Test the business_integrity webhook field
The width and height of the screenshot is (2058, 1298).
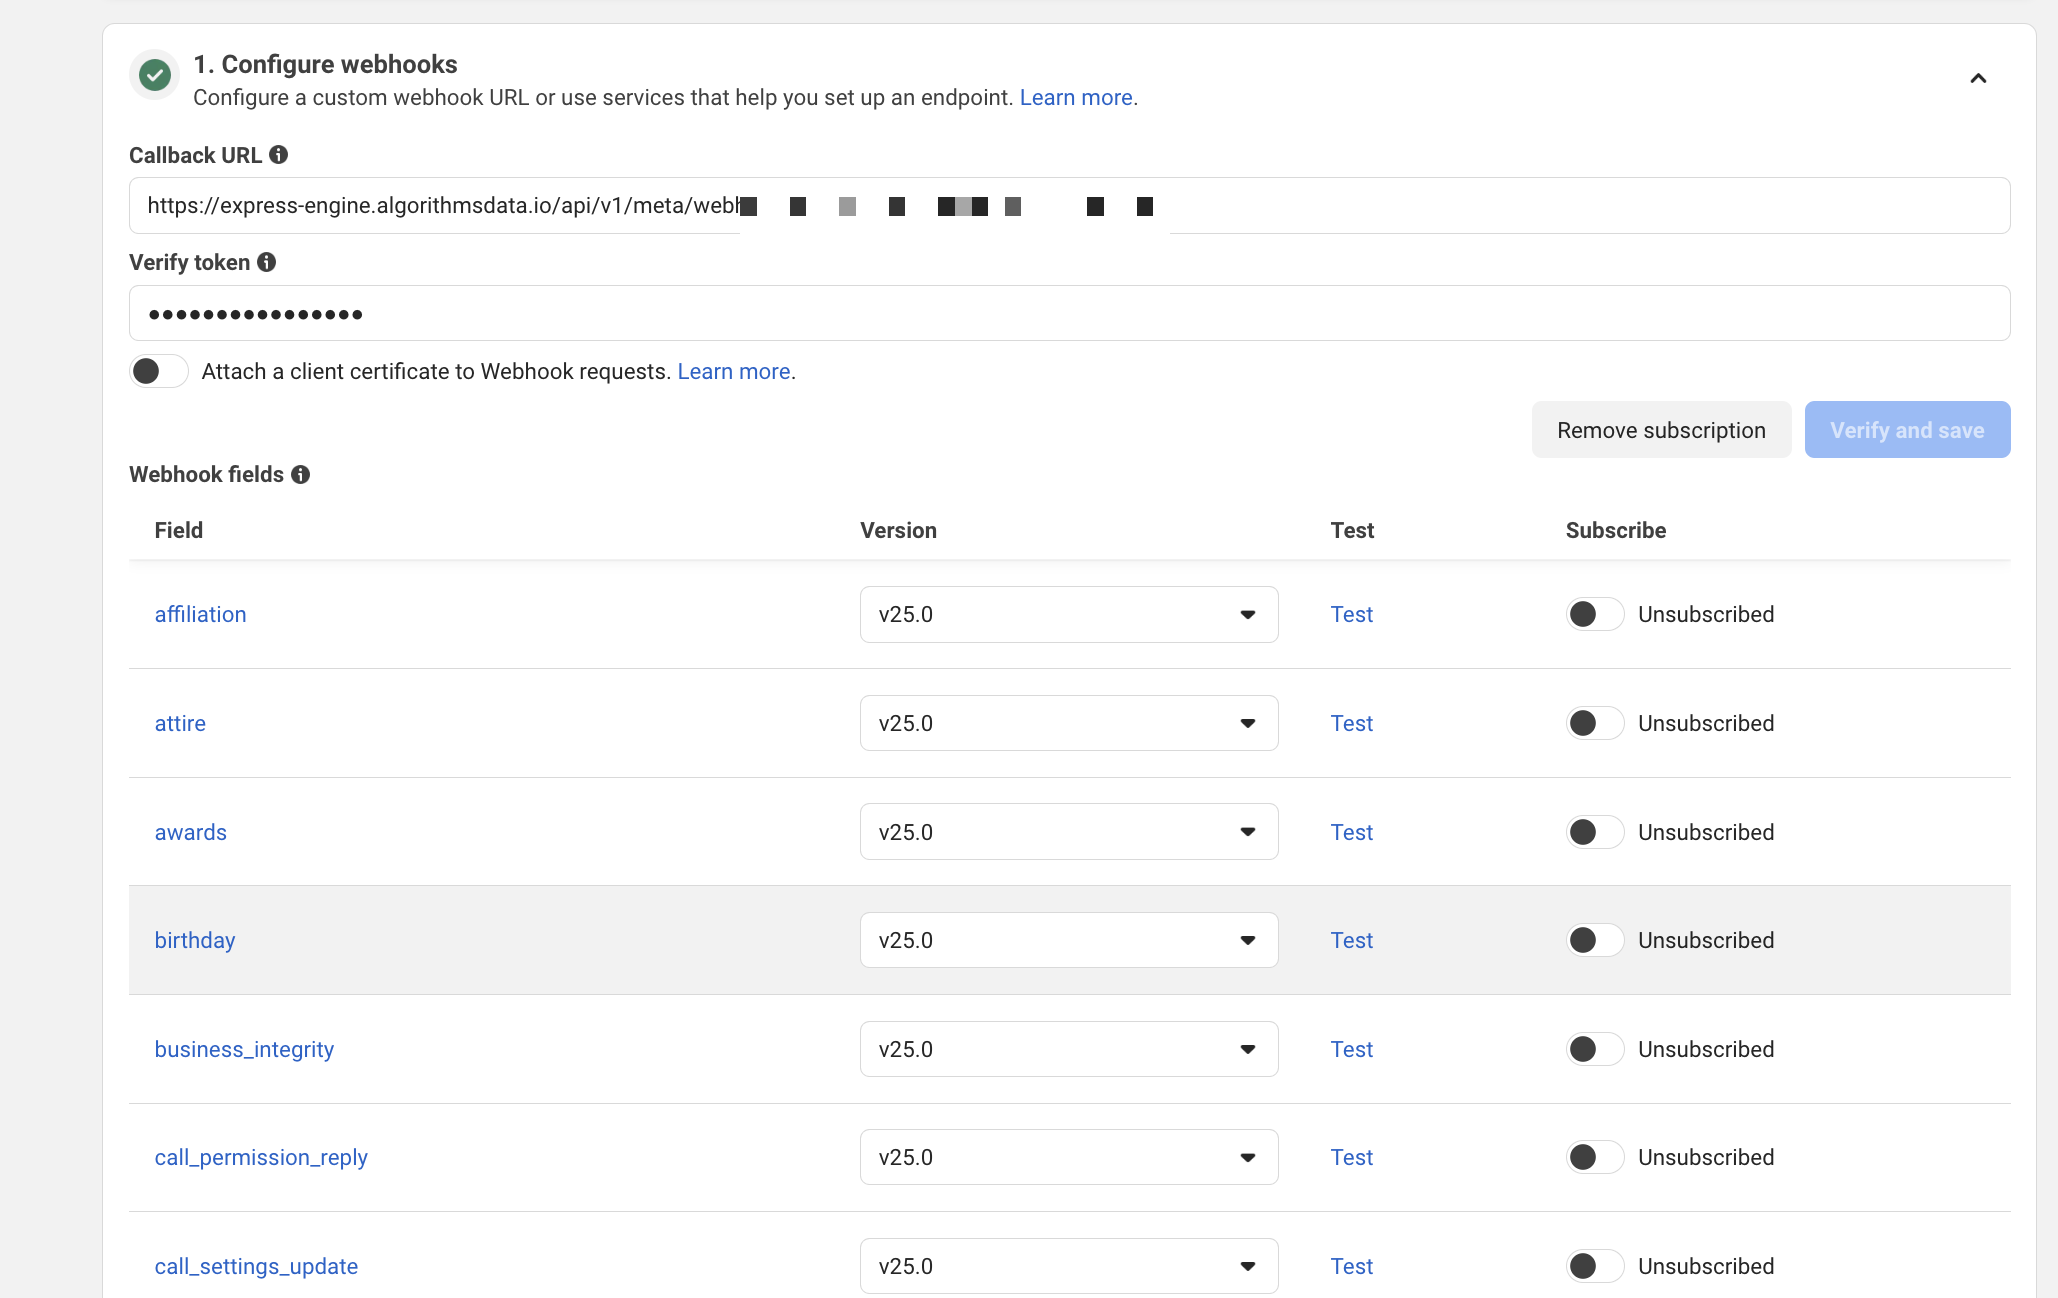[1351, 1049]
